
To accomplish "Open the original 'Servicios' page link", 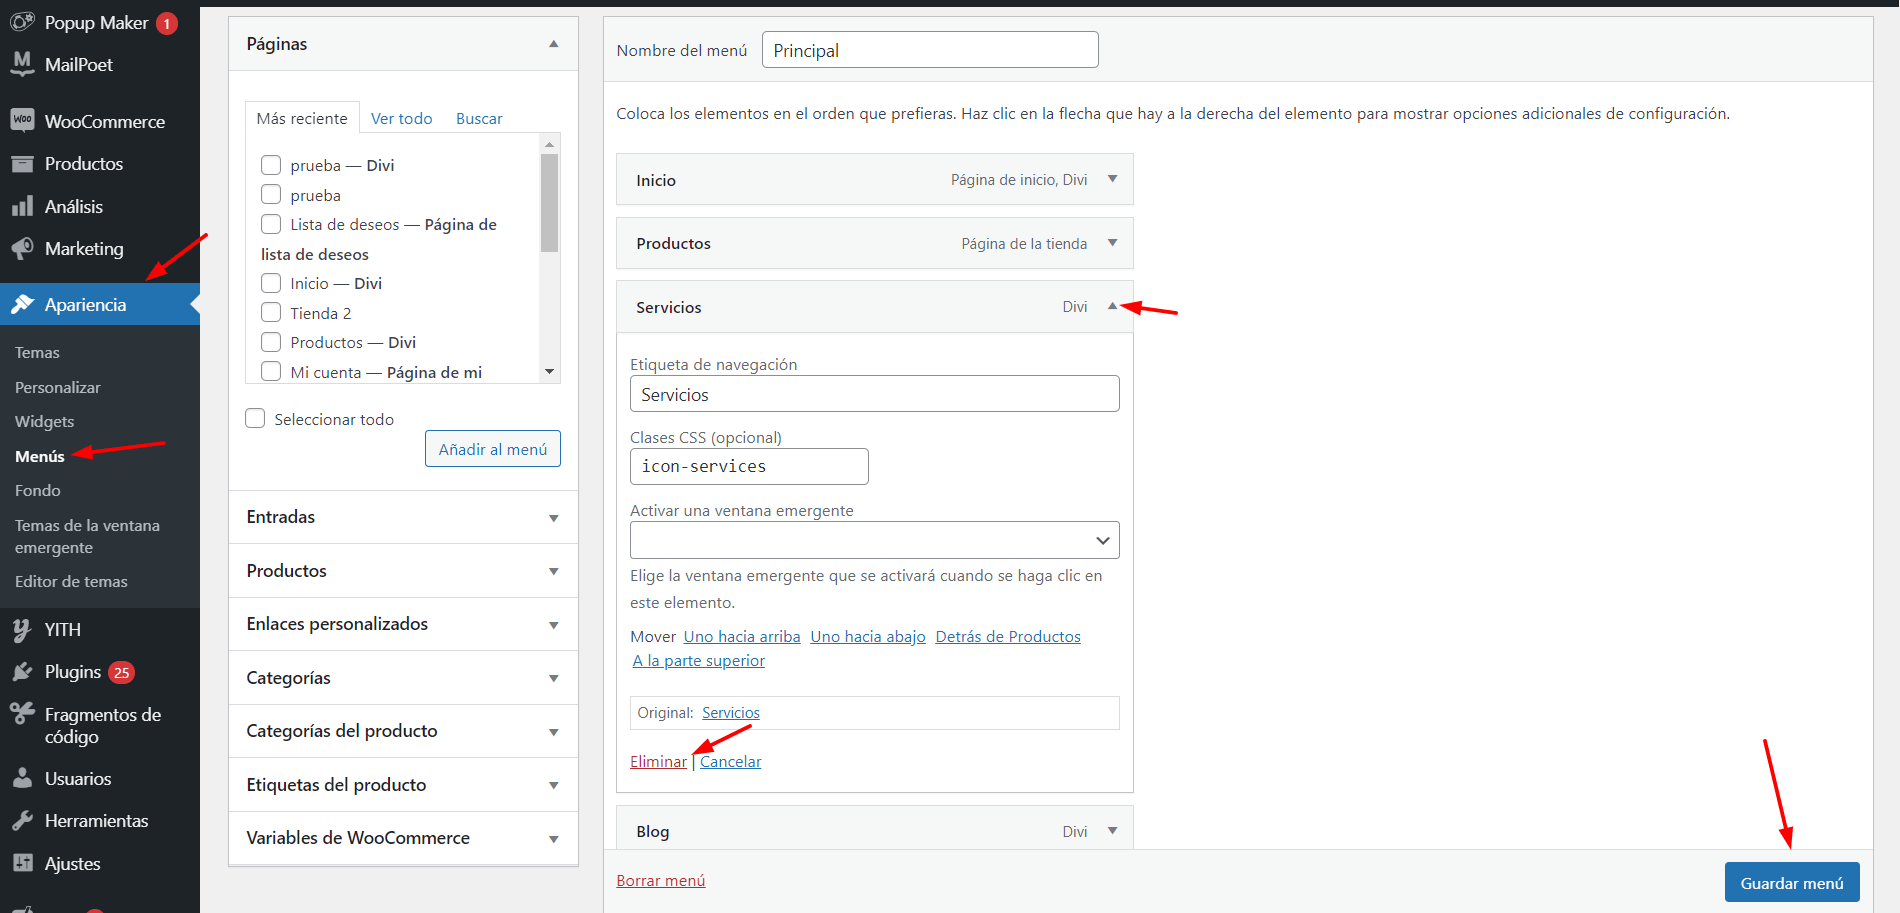I will click(731, 712).
